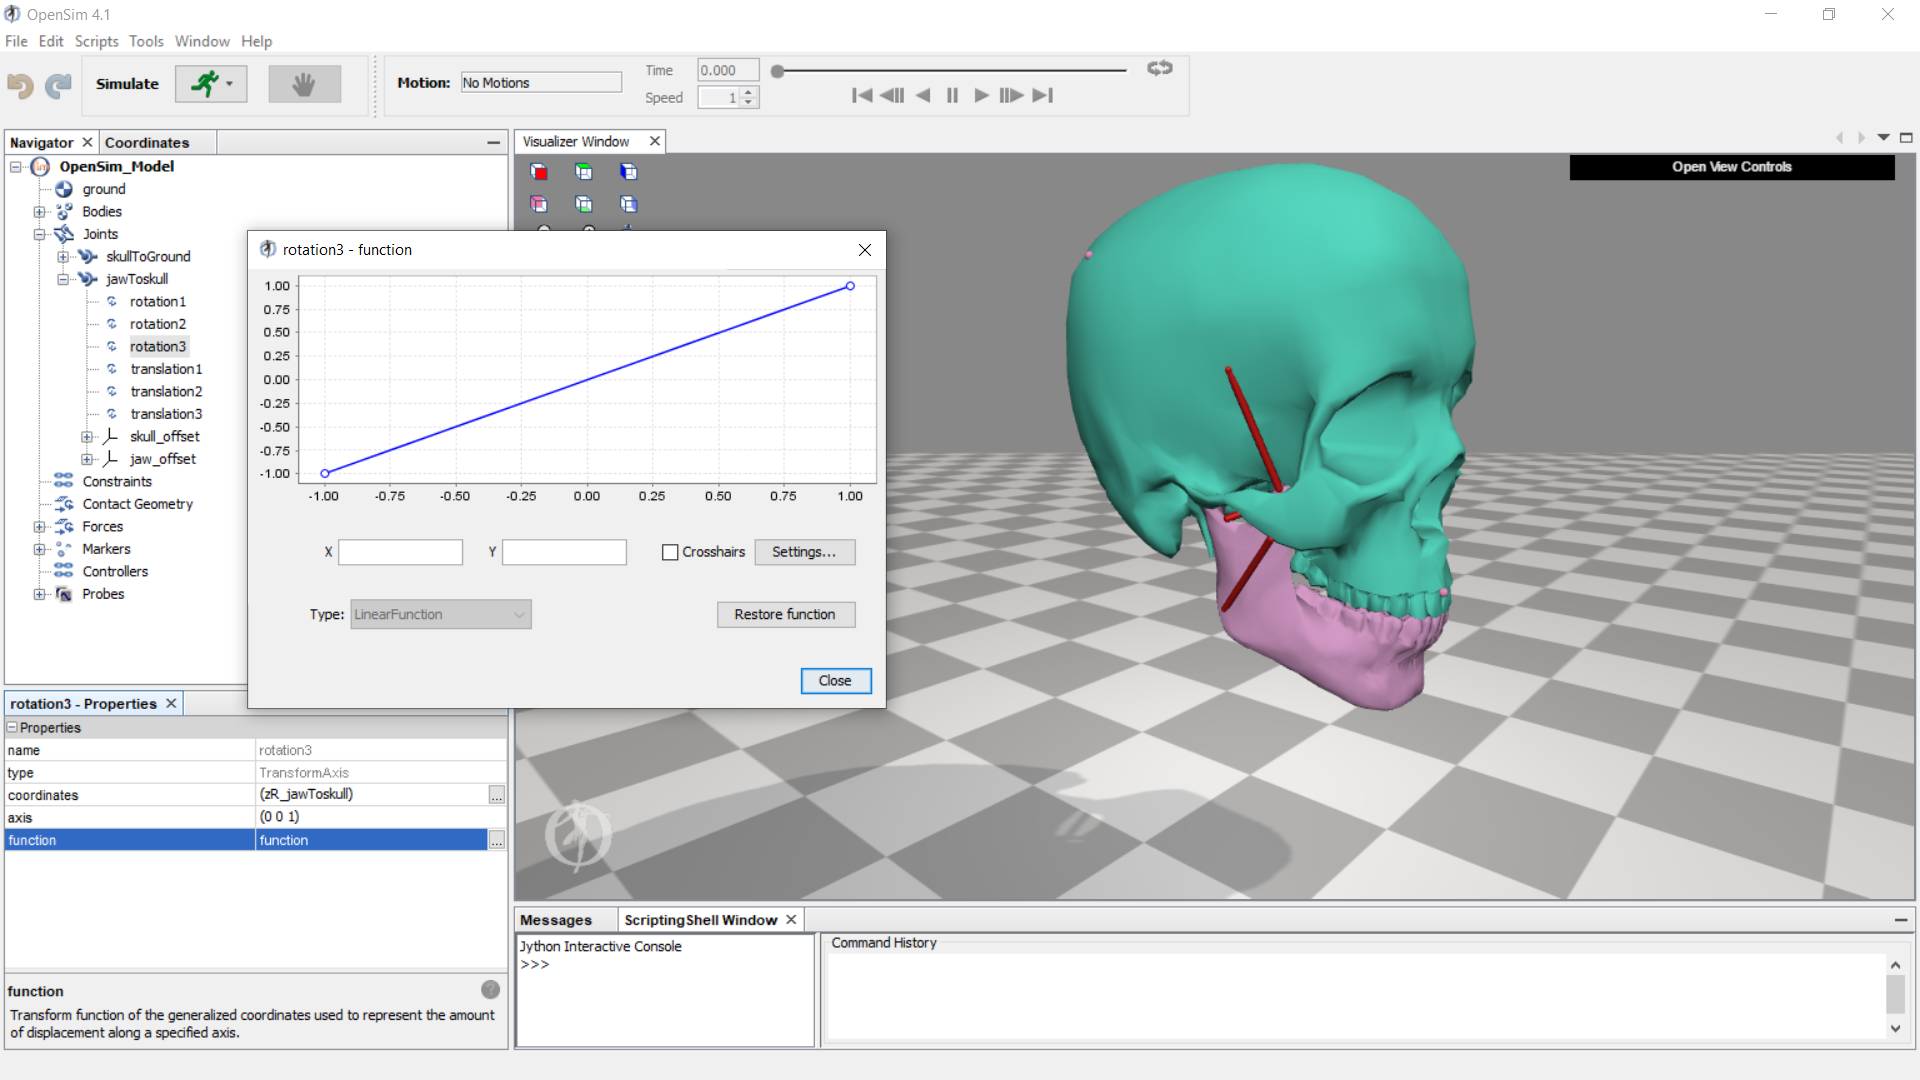
Task: Click the Y value input field
Action: (x=564, y=552)
